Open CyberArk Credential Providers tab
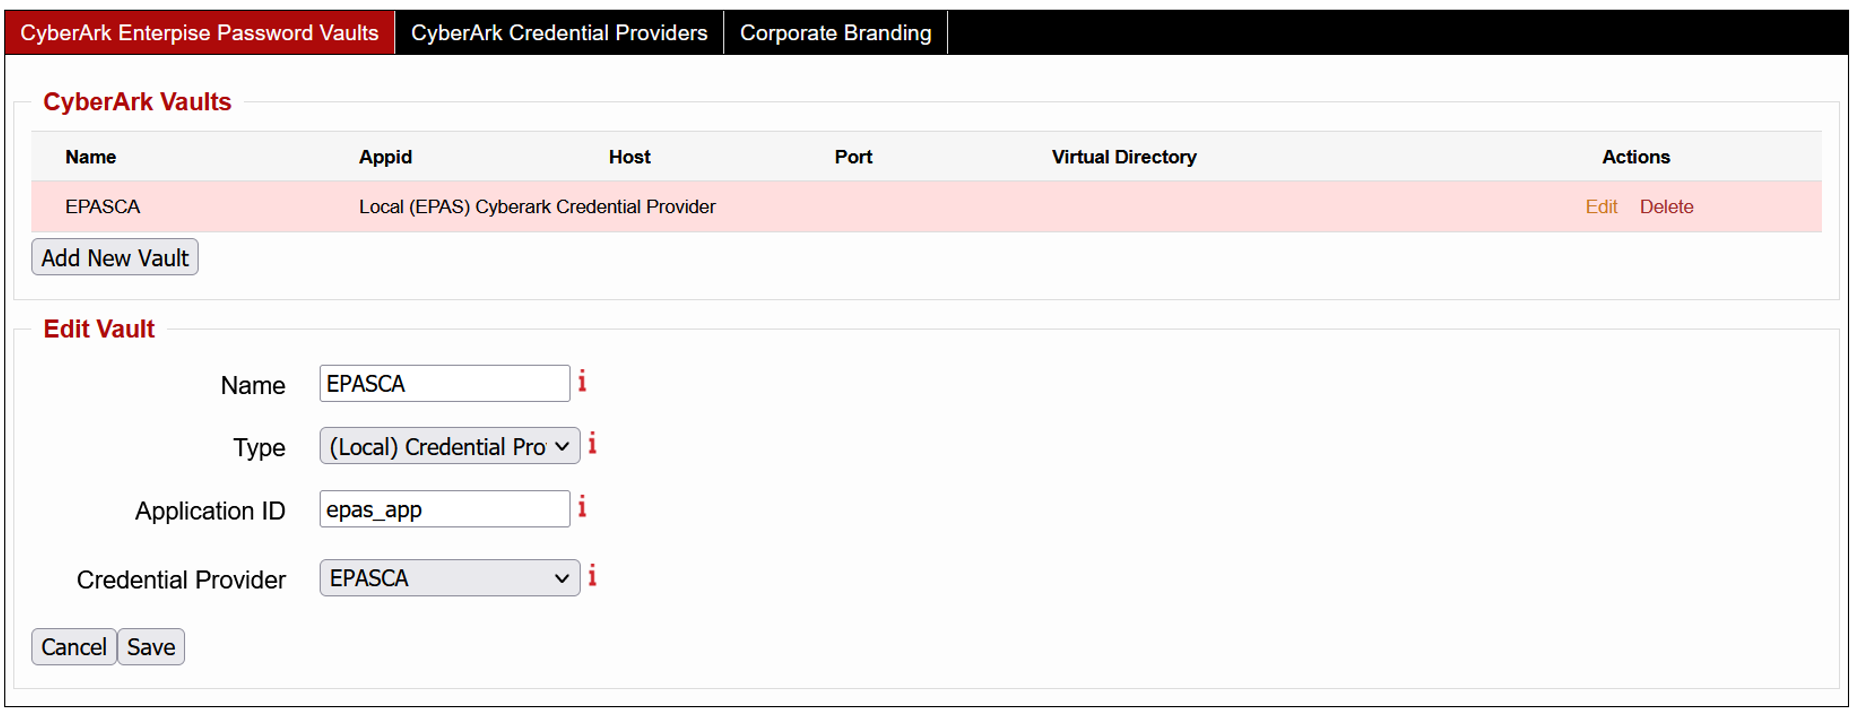The height and width of the screenshot is (712, 1856). tap(559, 33)
